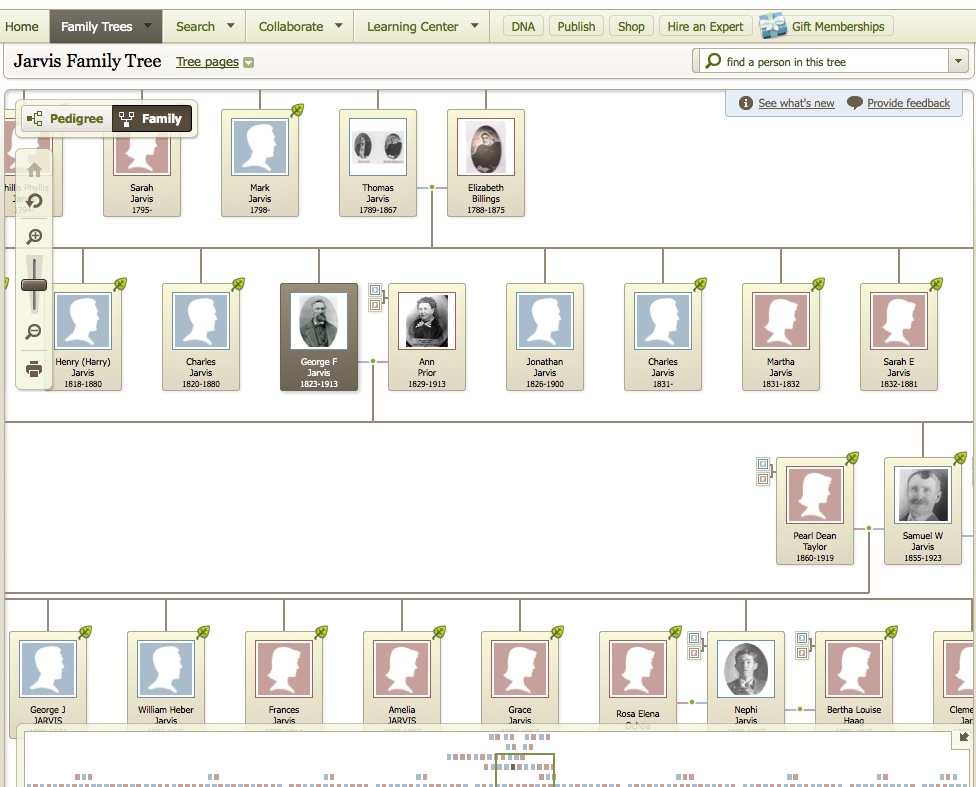Open the Collaborate menu
This screenshot has height=787, width=976.
tap(300, 26)
